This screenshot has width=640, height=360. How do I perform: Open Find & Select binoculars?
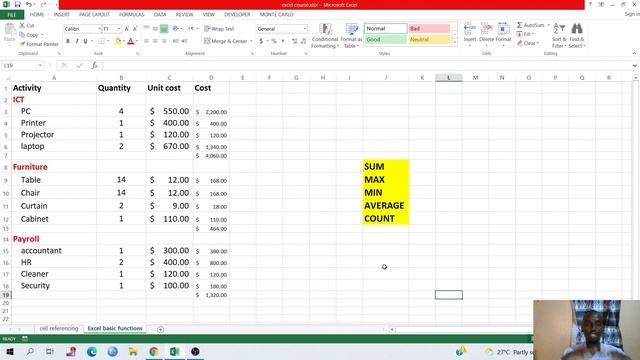tap(577, 36)
